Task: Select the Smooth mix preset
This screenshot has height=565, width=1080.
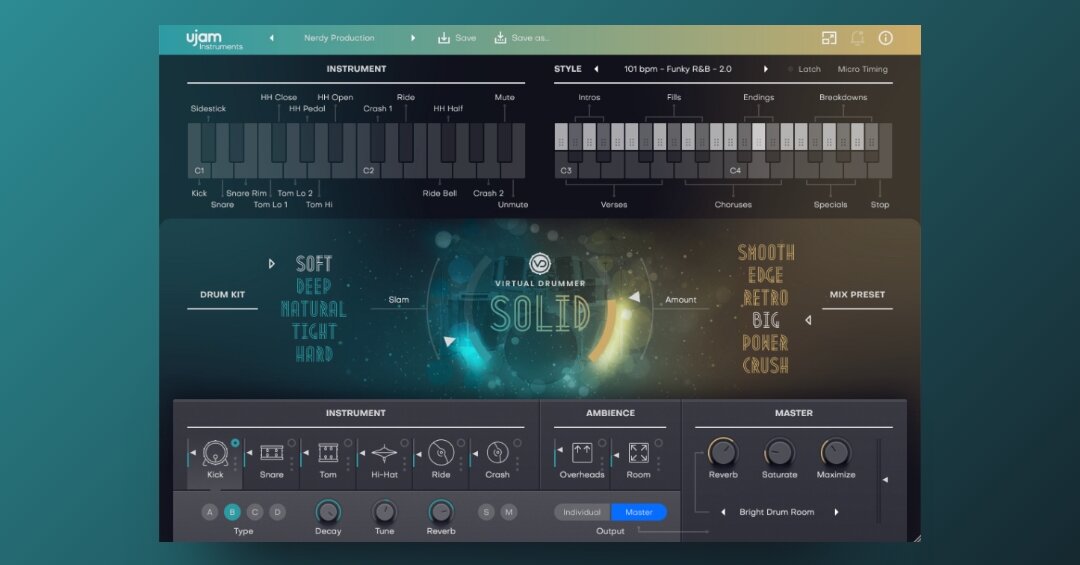Action: click(x=766, y=252)
